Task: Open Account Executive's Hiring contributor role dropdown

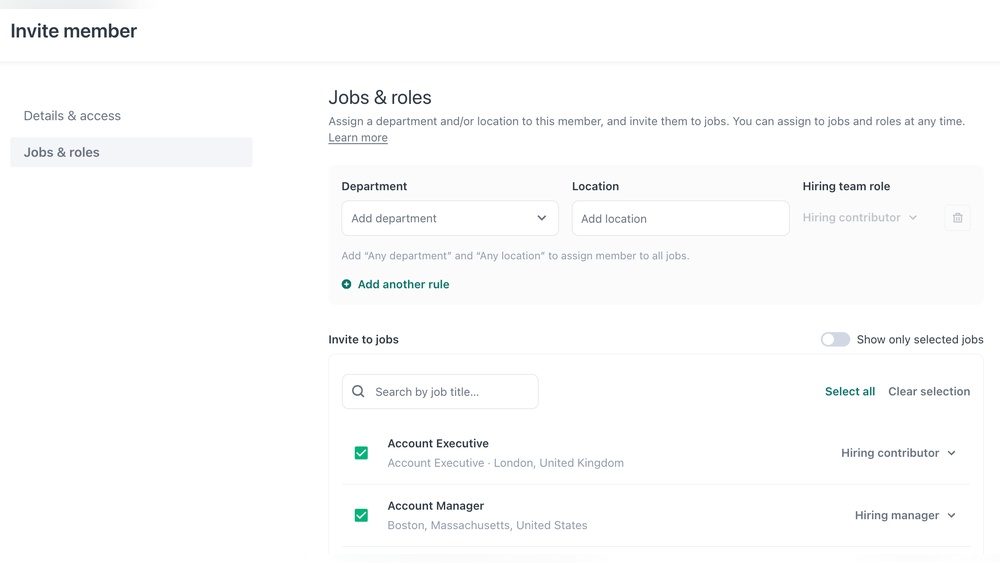Action: click(x=898, y=453)
